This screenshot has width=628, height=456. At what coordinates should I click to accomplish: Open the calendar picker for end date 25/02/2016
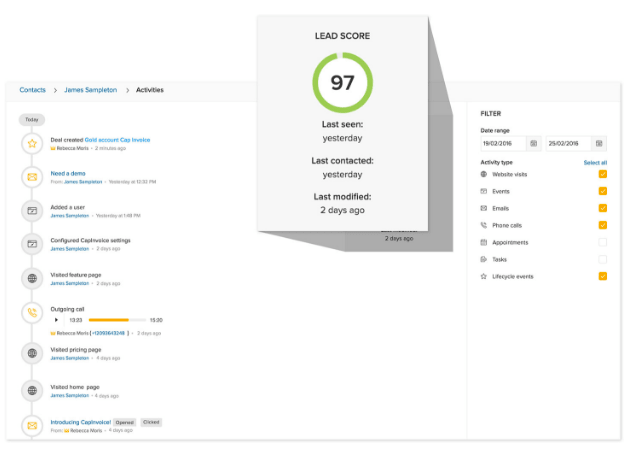click(599, 143)
